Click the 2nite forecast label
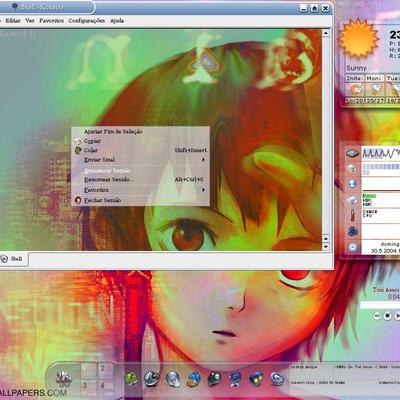The image size is (400, 400). 355,78
